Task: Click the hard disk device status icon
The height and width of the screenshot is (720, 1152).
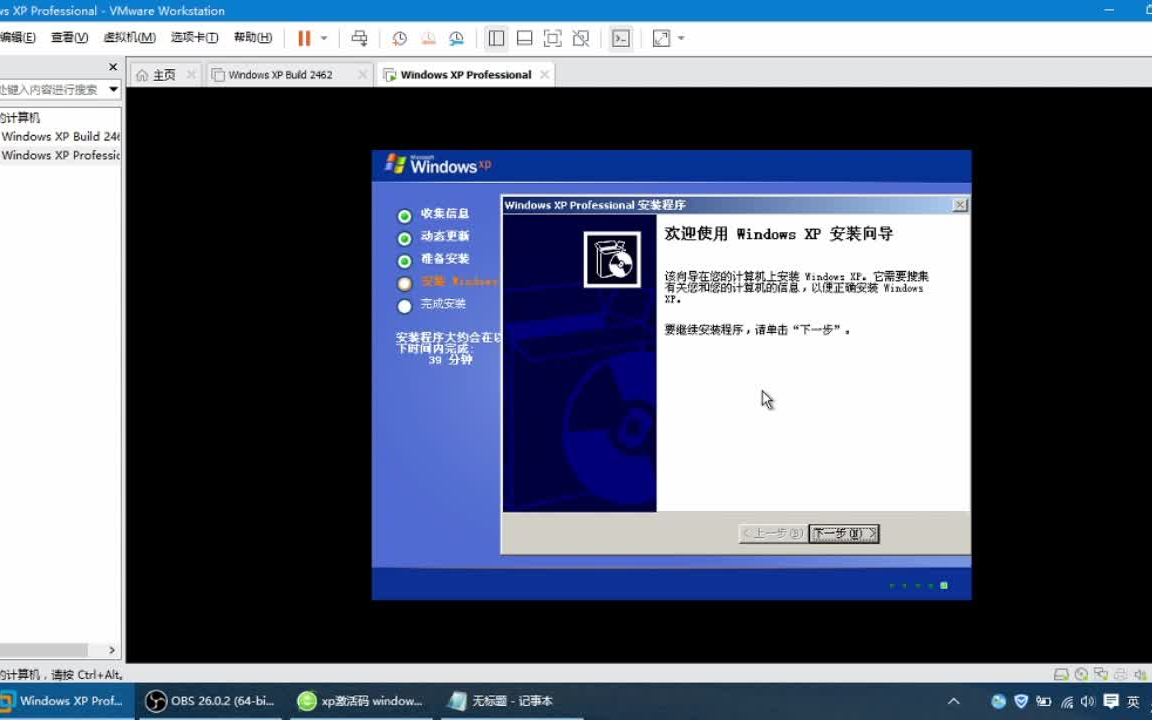Action: click(1061, 674)
